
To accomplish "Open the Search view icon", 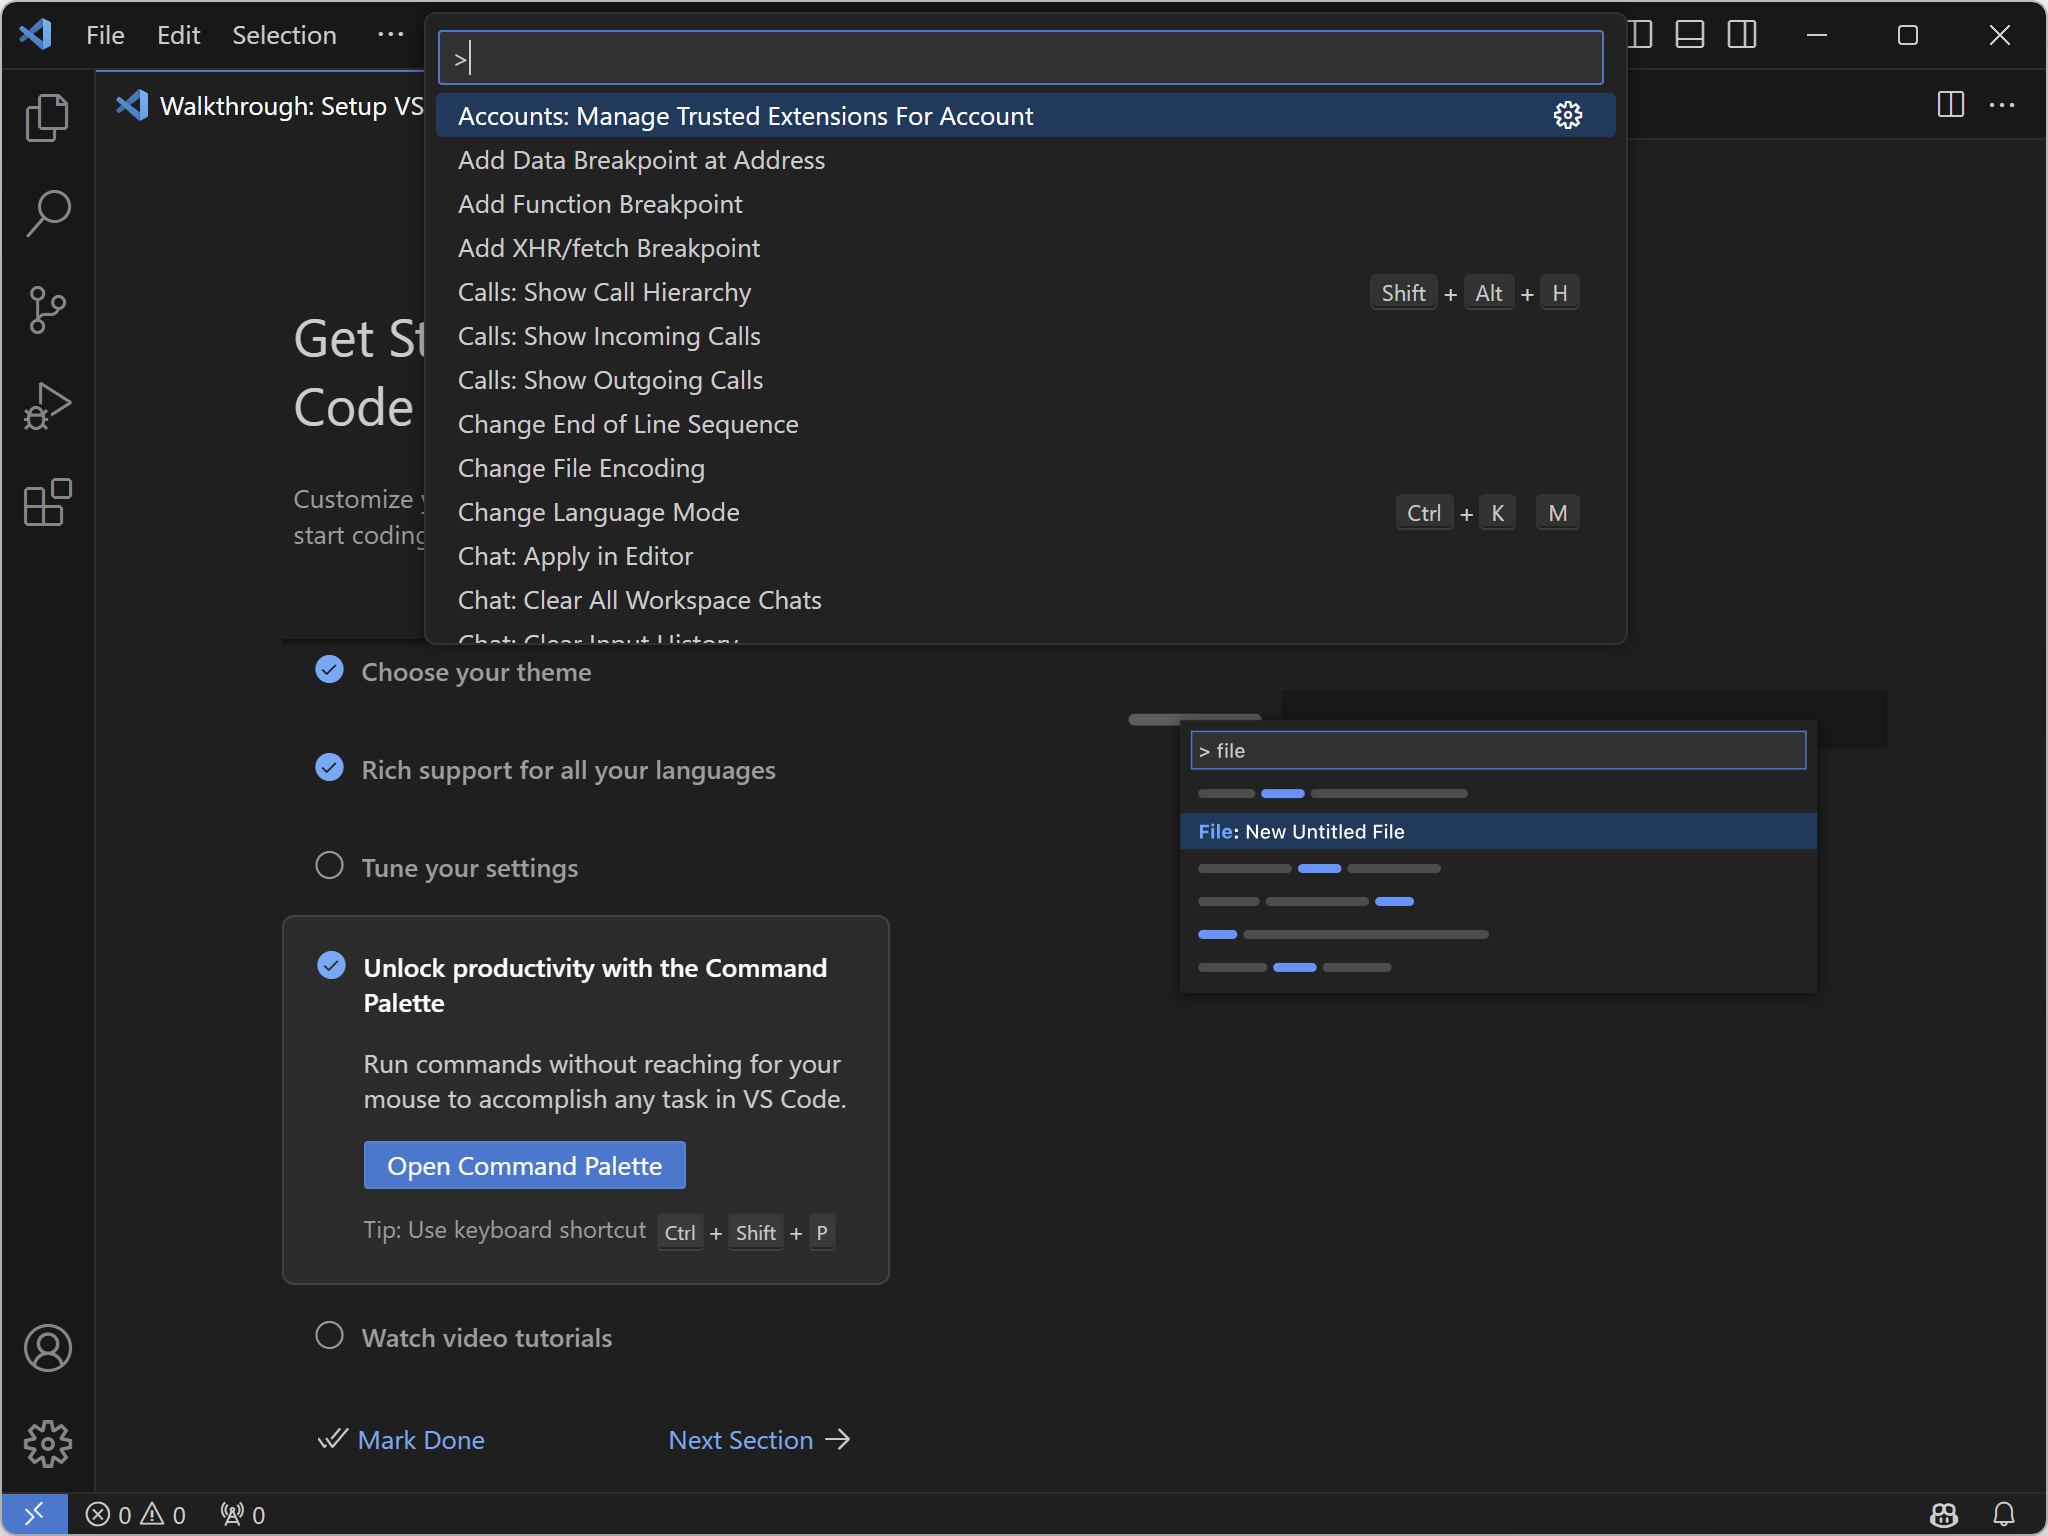I will [x=47, y=214].
